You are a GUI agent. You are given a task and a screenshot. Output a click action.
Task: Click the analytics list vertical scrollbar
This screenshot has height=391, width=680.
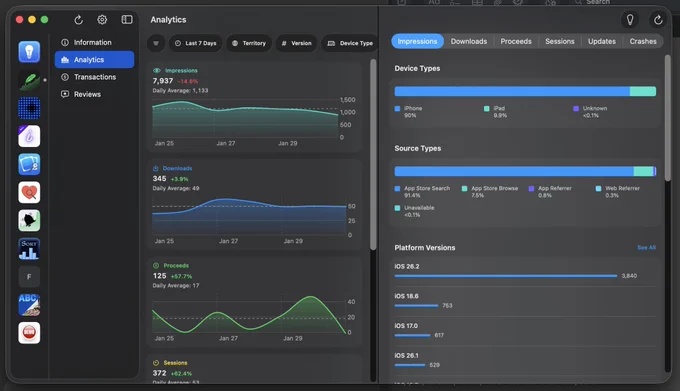(373, 154)
